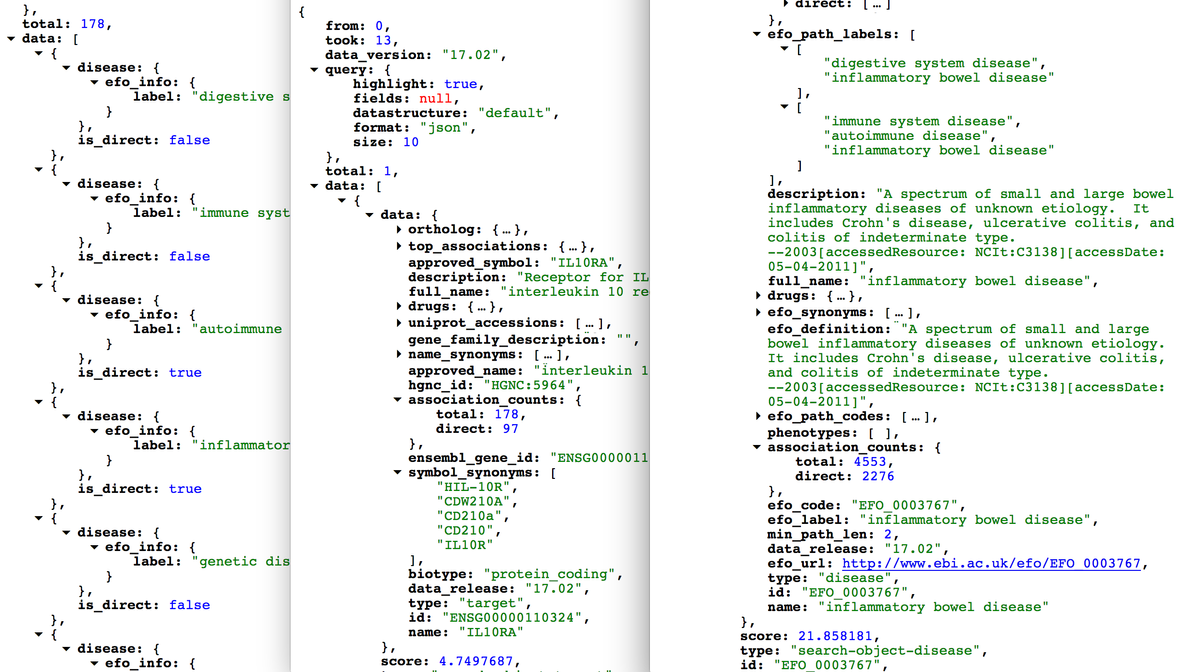Screen dimensions: 1200x672
Task: Expand the efo_path_codes array
Action: (x=758, y=416)
